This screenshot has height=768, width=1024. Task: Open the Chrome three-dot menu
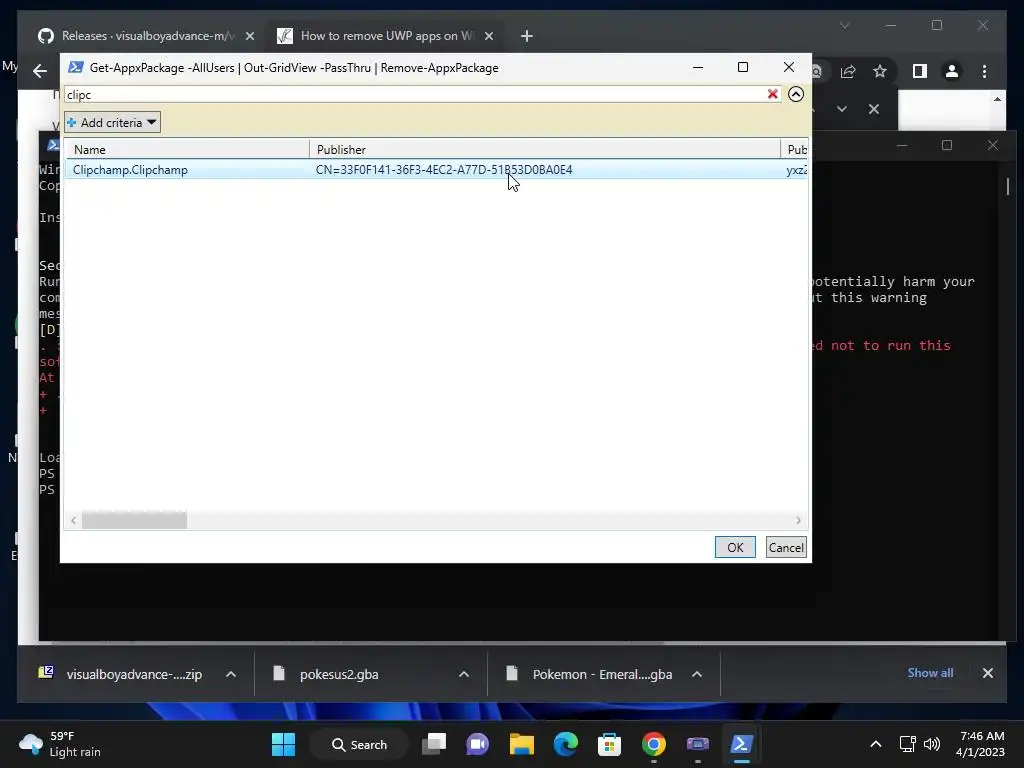984,71
